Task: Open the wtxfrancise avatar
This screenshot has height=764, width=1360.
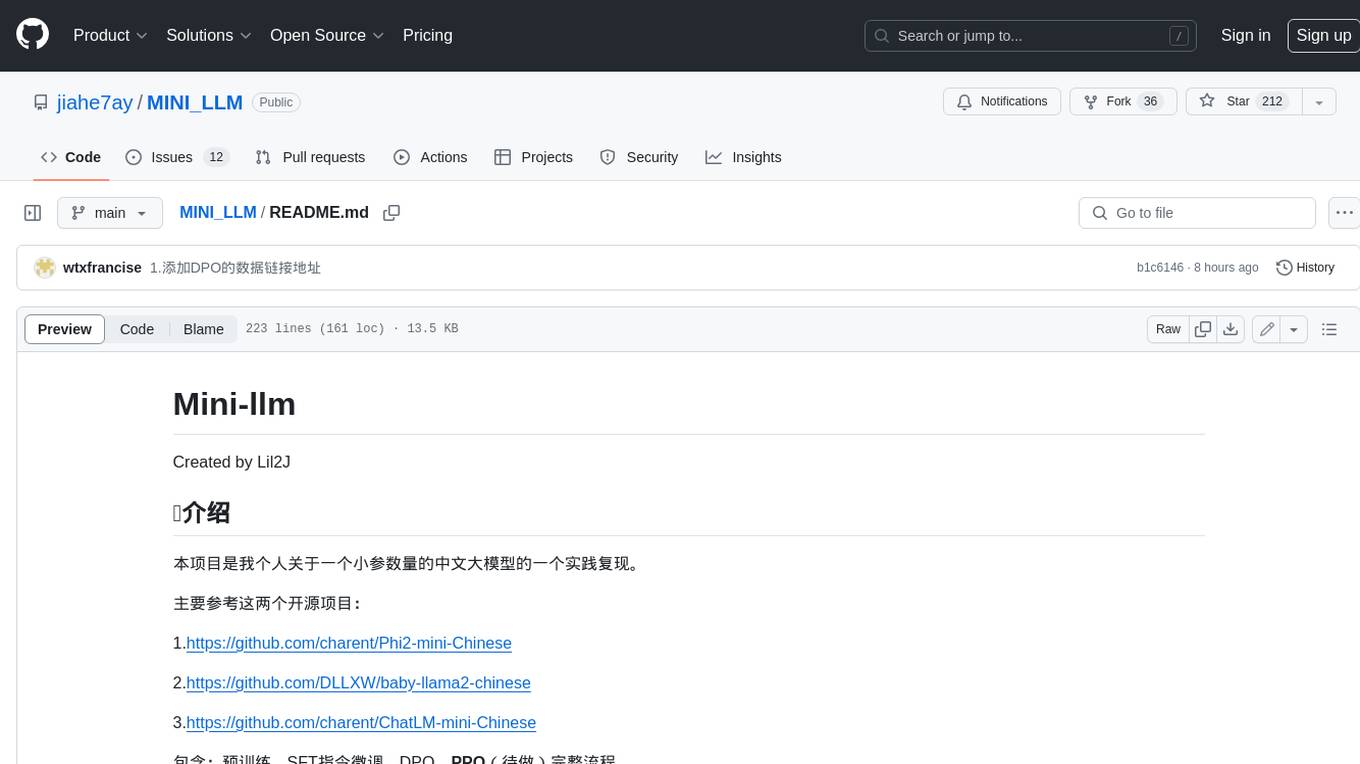Action: coord(44,268)
